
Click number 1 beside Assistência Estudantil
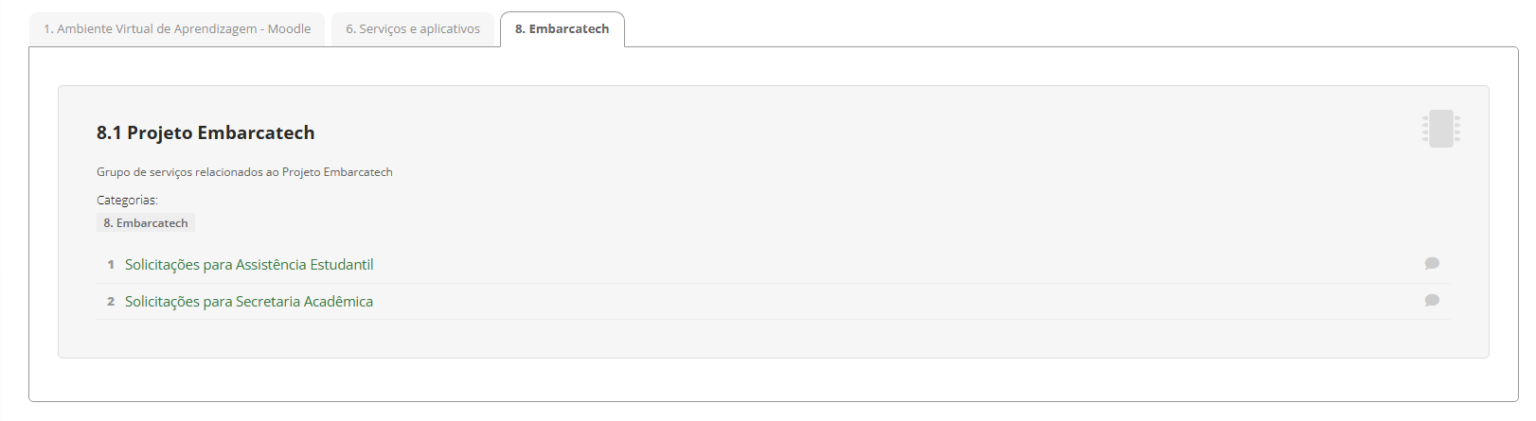[111, 265]
